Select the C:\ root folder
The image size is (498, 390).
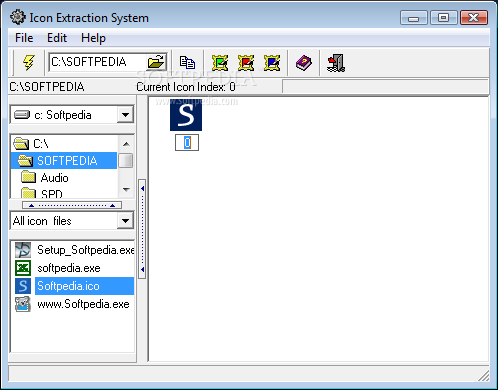click(x=41, y=144)
